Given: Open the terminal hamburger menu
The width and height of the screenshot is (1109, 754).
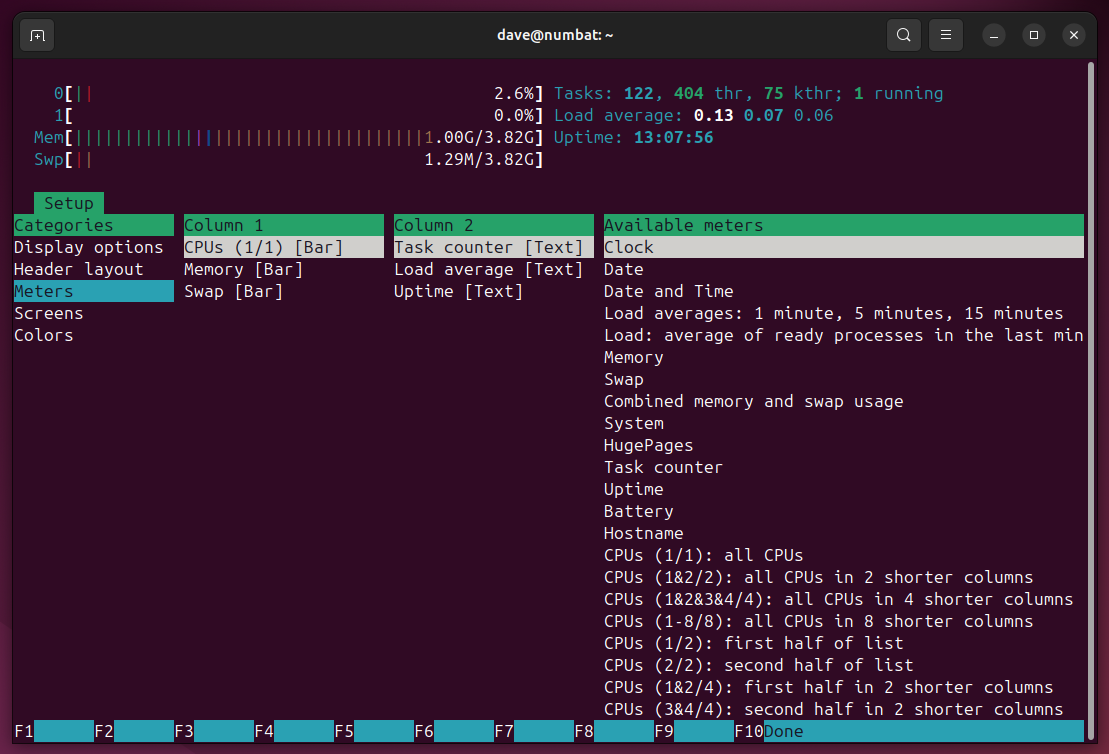Looking at the screenshot, I should pos(945,35).
